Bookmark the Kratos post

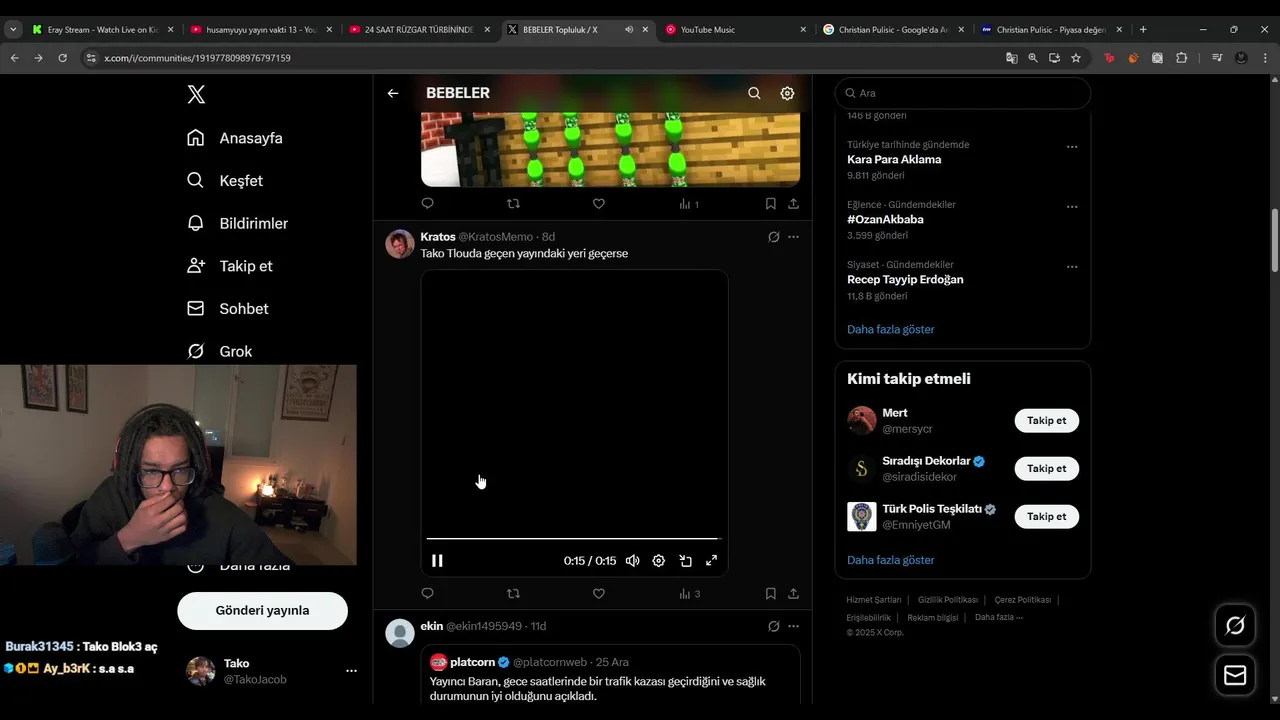point(770,594)
